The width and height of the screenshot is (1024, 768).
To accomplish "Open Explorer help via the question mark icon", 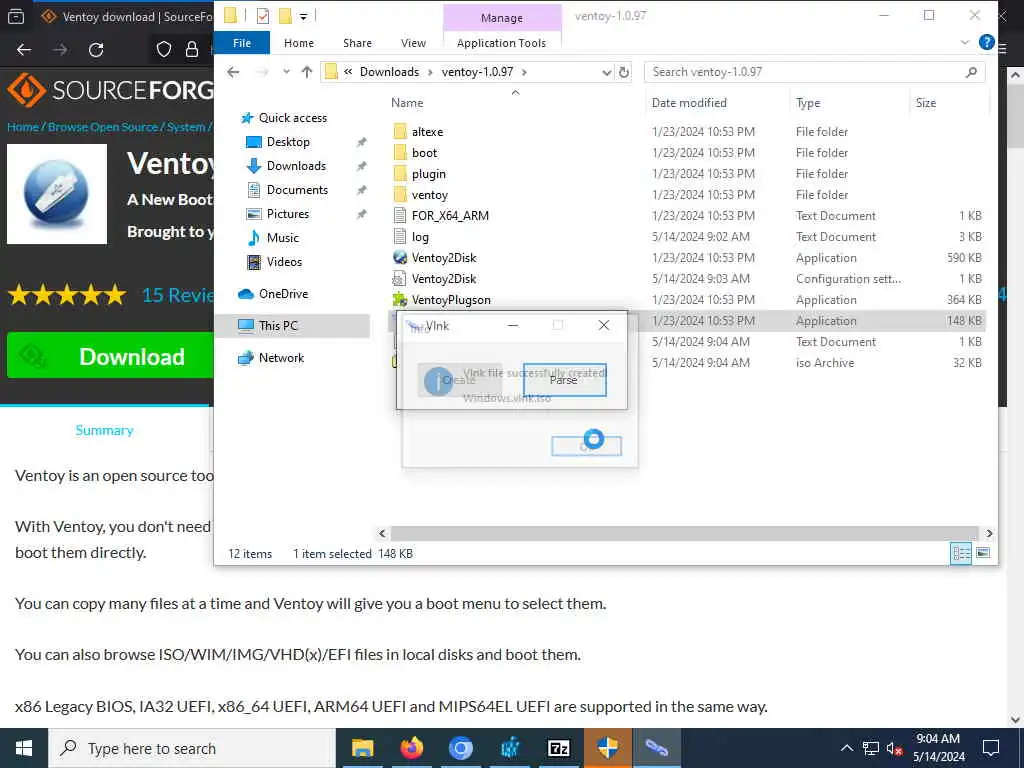I will click(x=986, y=42).
